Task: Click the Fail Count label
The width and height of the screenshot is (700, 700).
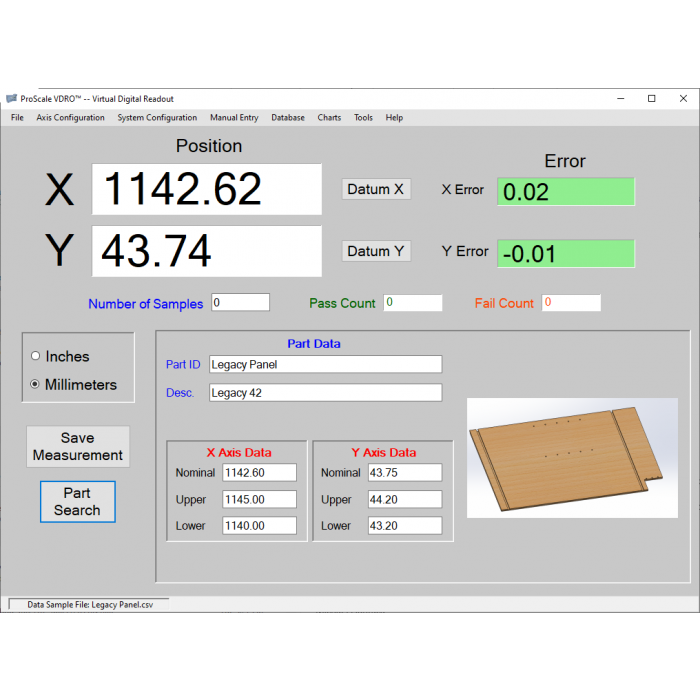Action: click(x=504, y=304)
